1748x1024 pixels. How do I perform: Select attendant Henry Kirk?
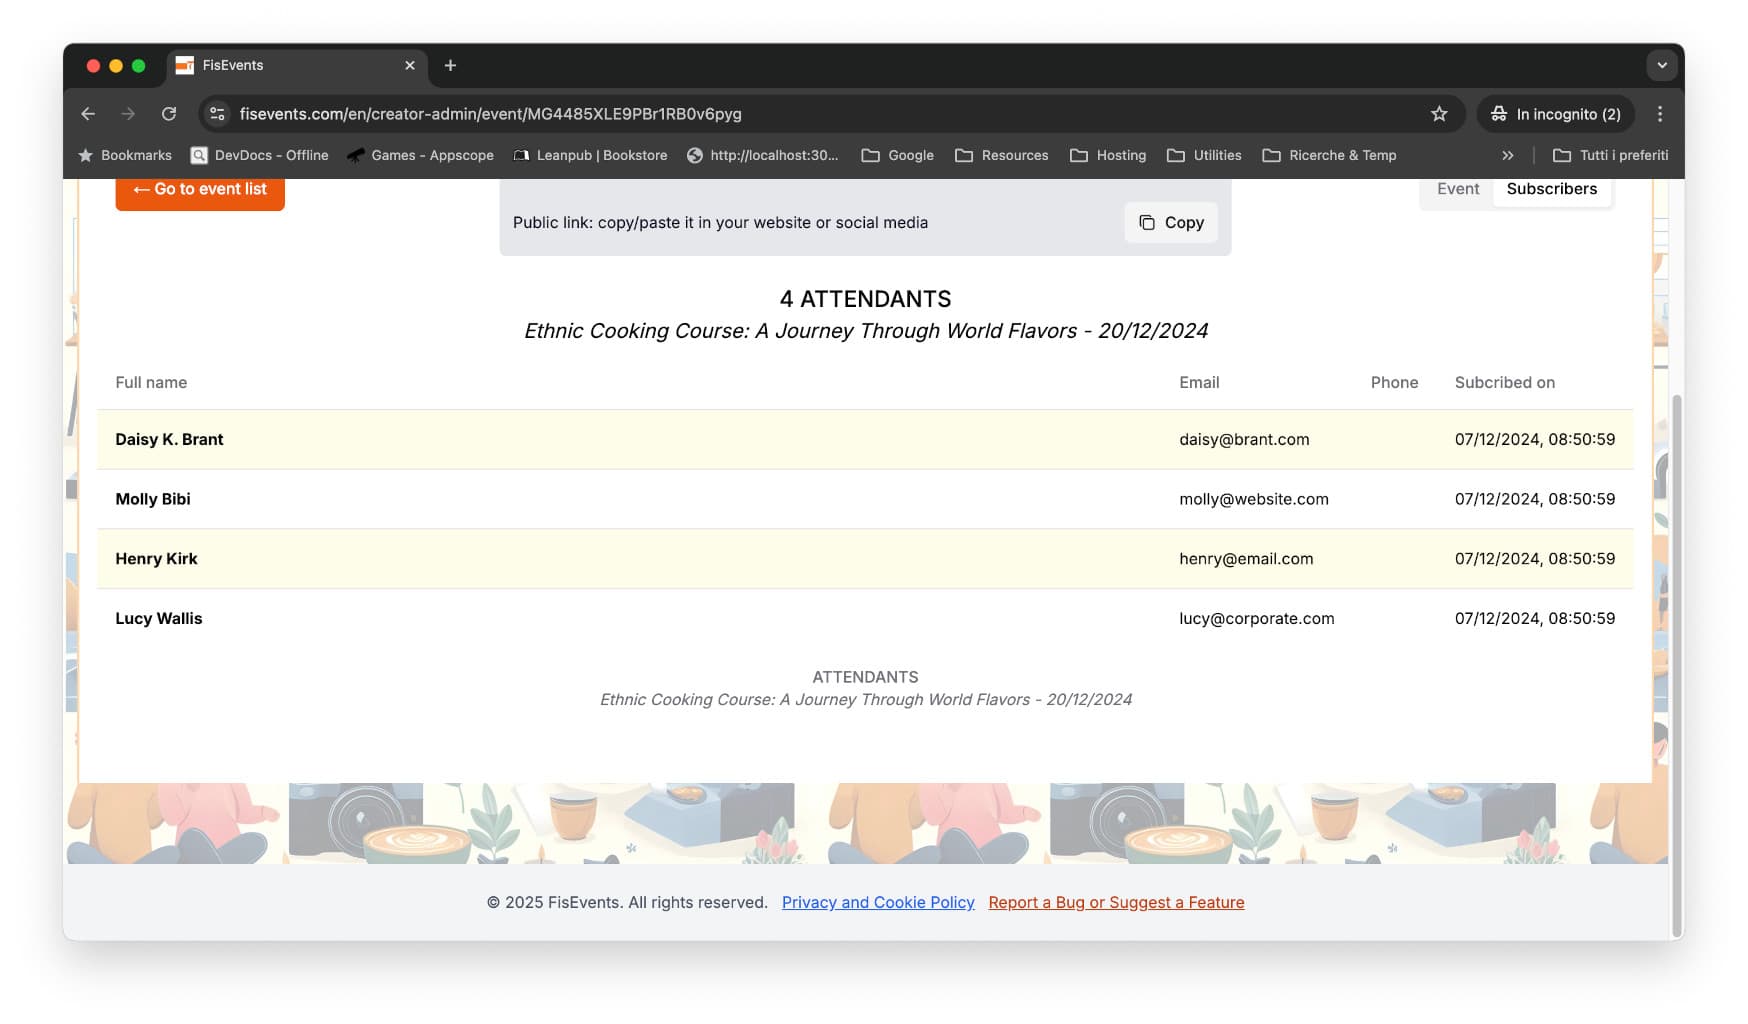point(865,559)
